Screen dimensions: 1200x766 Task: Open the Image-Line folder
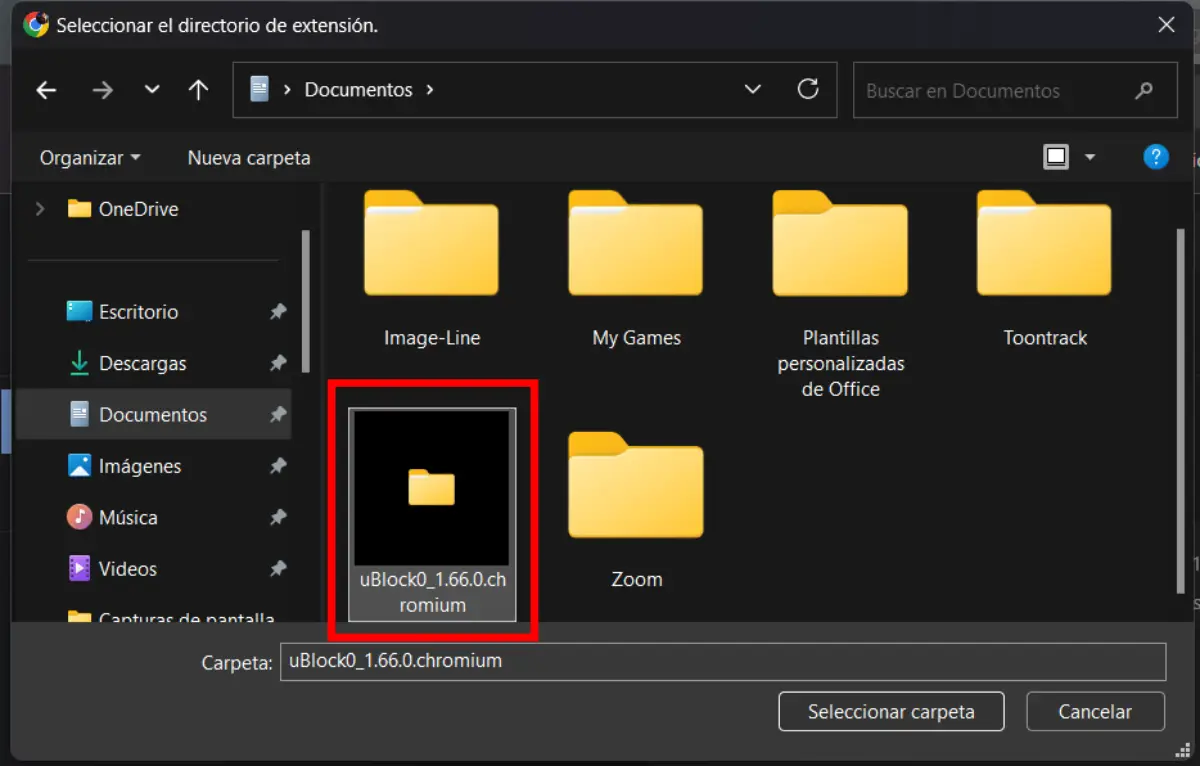click(x=432, y=245)
